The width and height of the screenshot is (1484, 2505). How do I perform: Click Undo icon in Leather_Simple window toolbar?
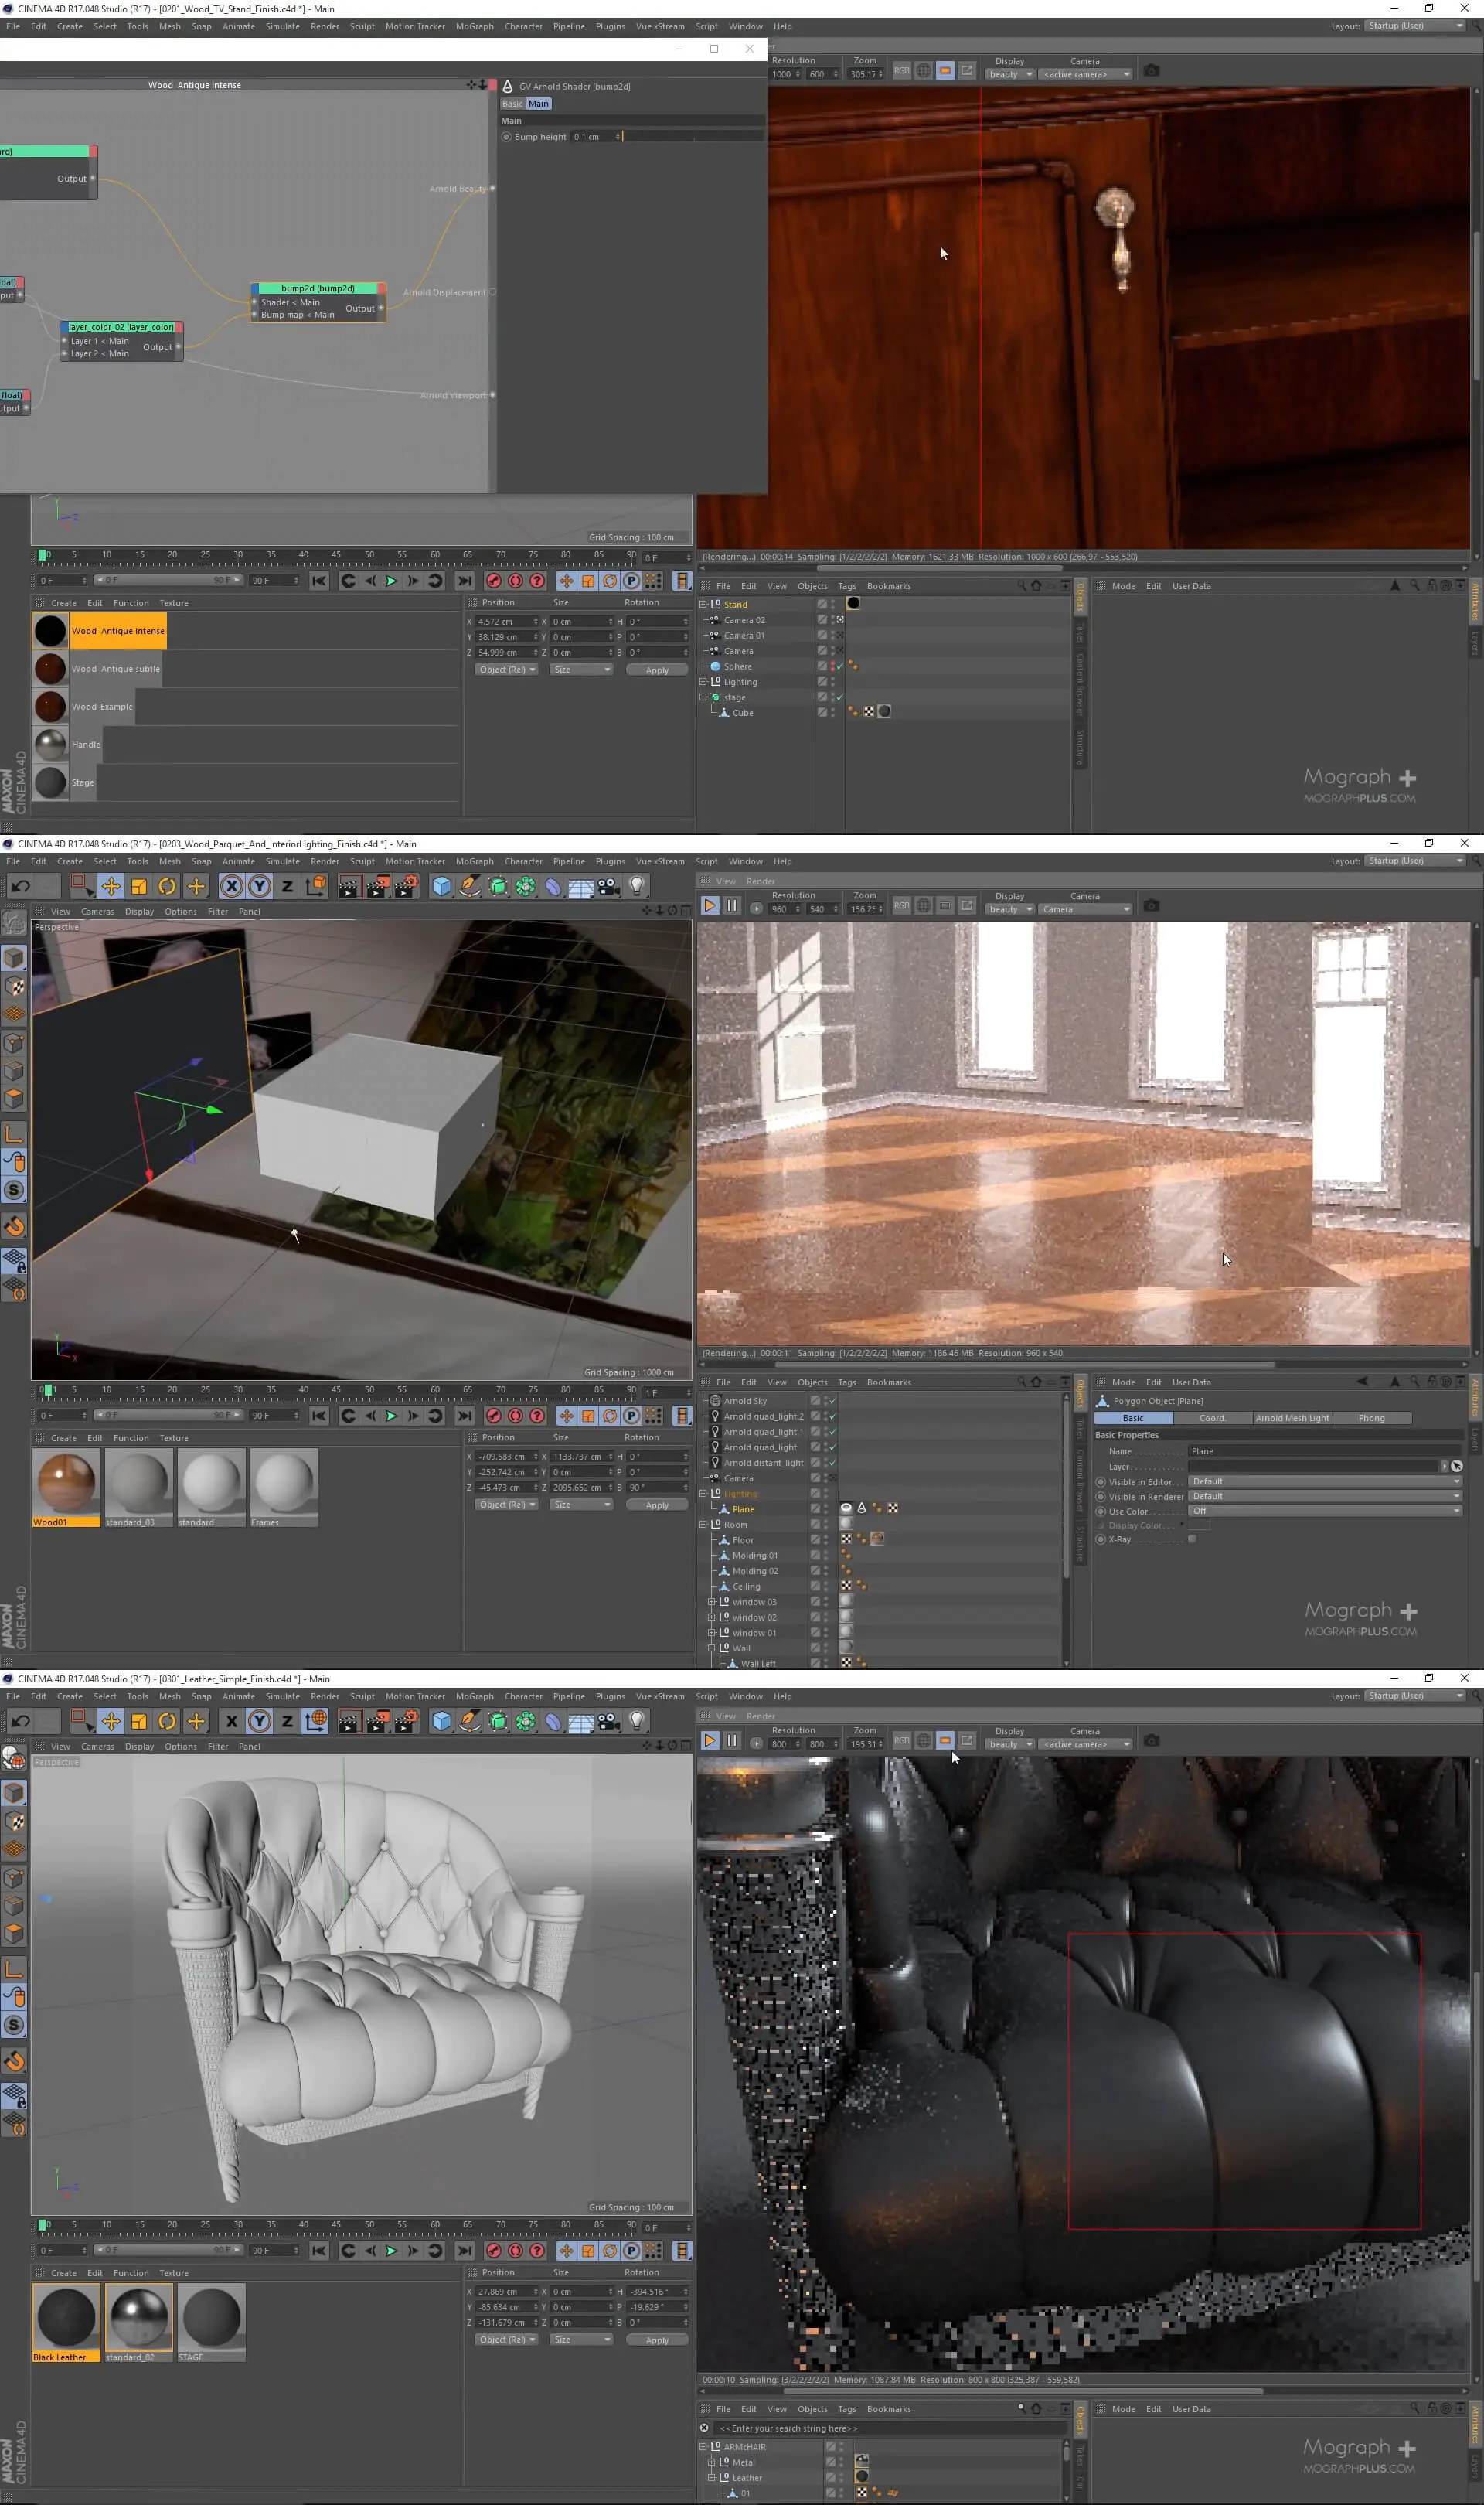21,1721
